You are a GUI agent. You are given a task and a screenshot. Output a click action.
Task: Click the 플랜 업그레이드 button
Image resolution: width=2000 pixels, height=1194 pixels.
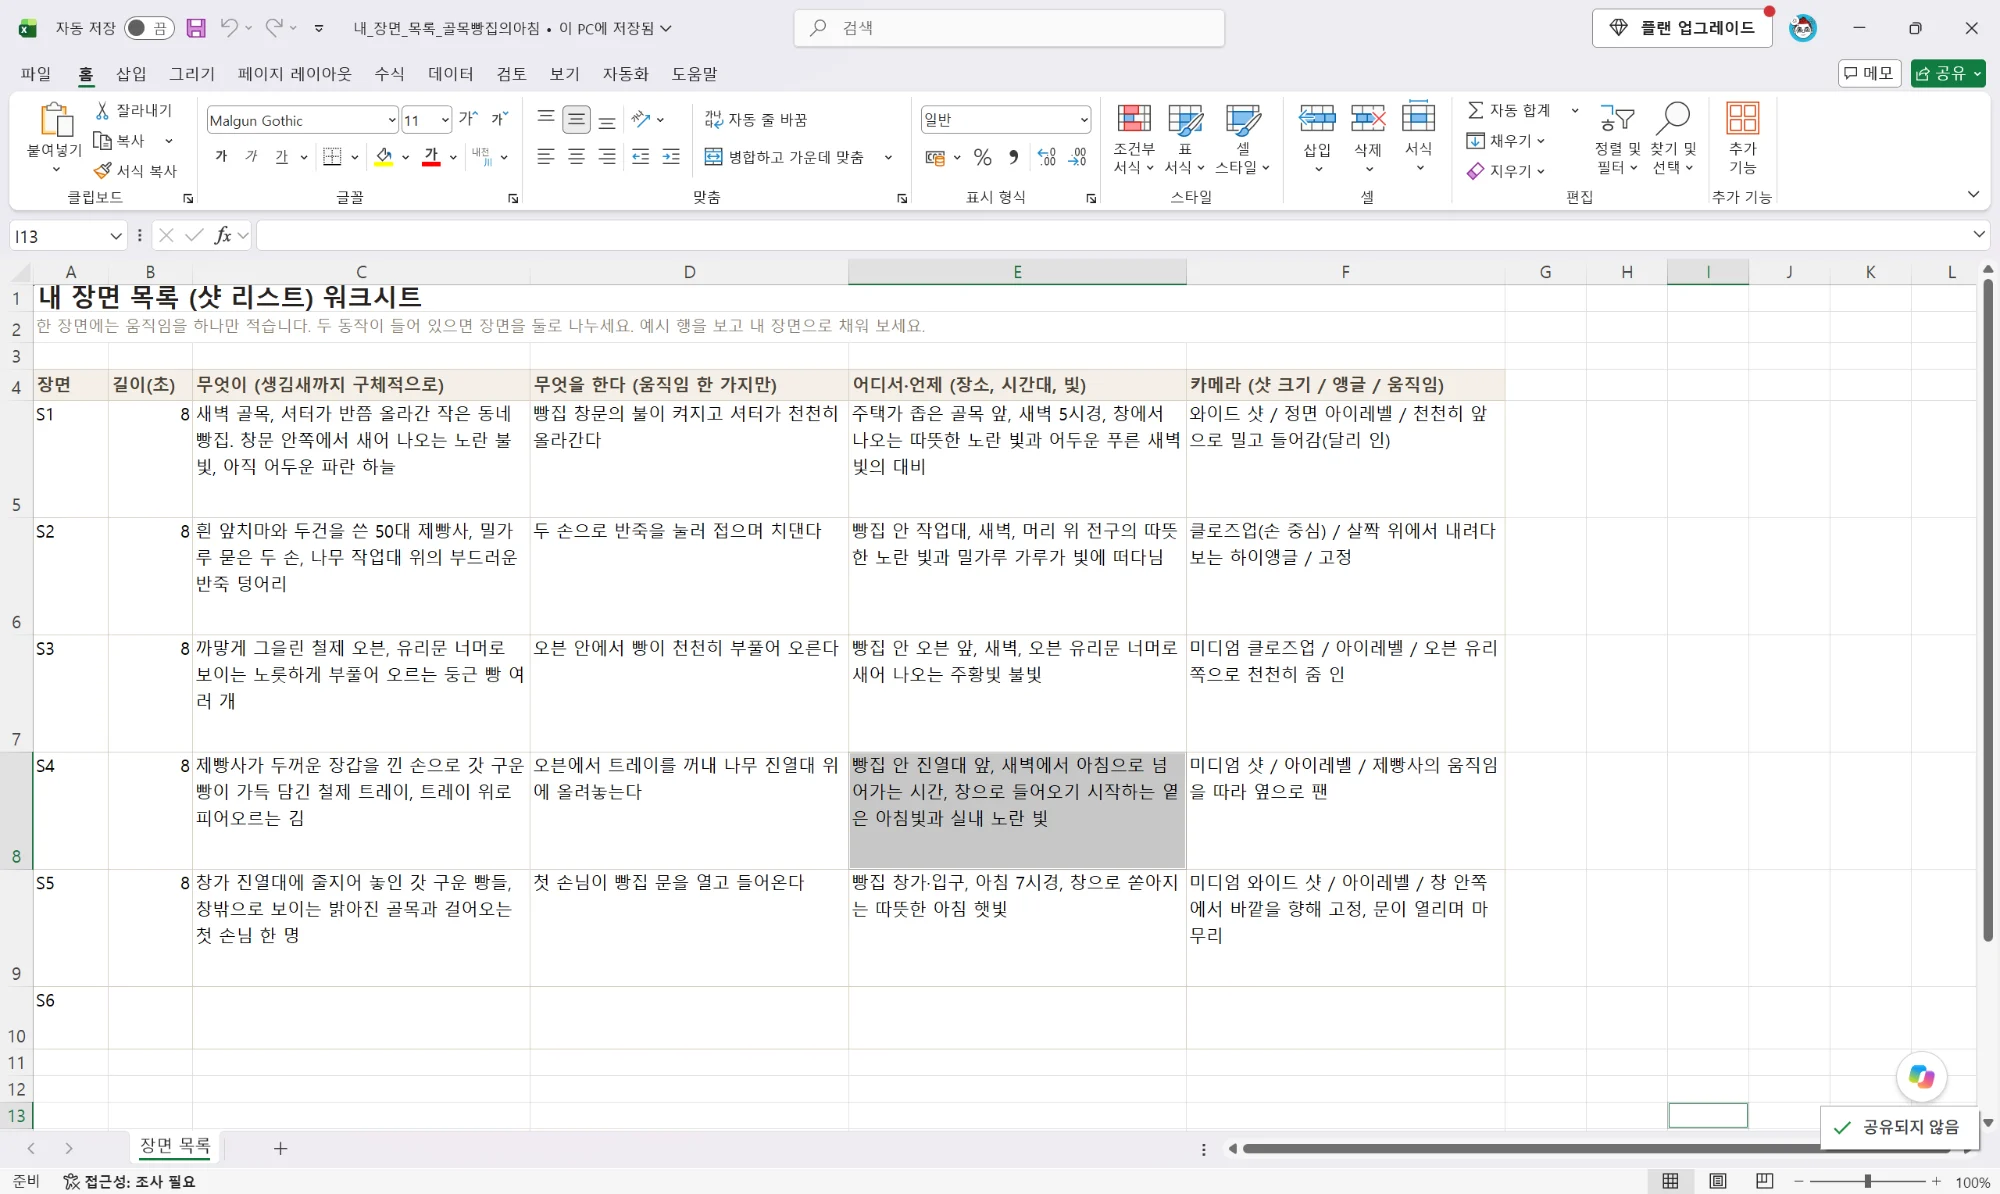click(1682, 28)
